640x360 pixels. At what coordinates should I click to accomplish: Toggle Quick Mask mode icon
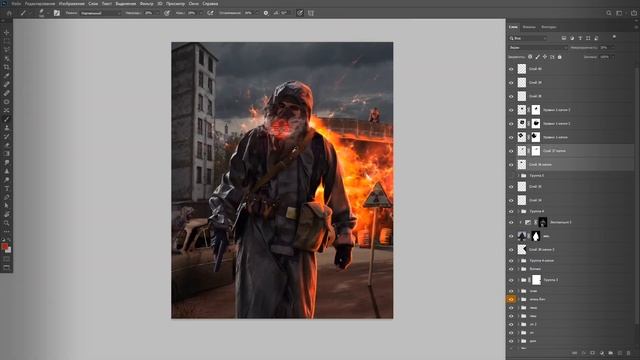click(7, 259)
